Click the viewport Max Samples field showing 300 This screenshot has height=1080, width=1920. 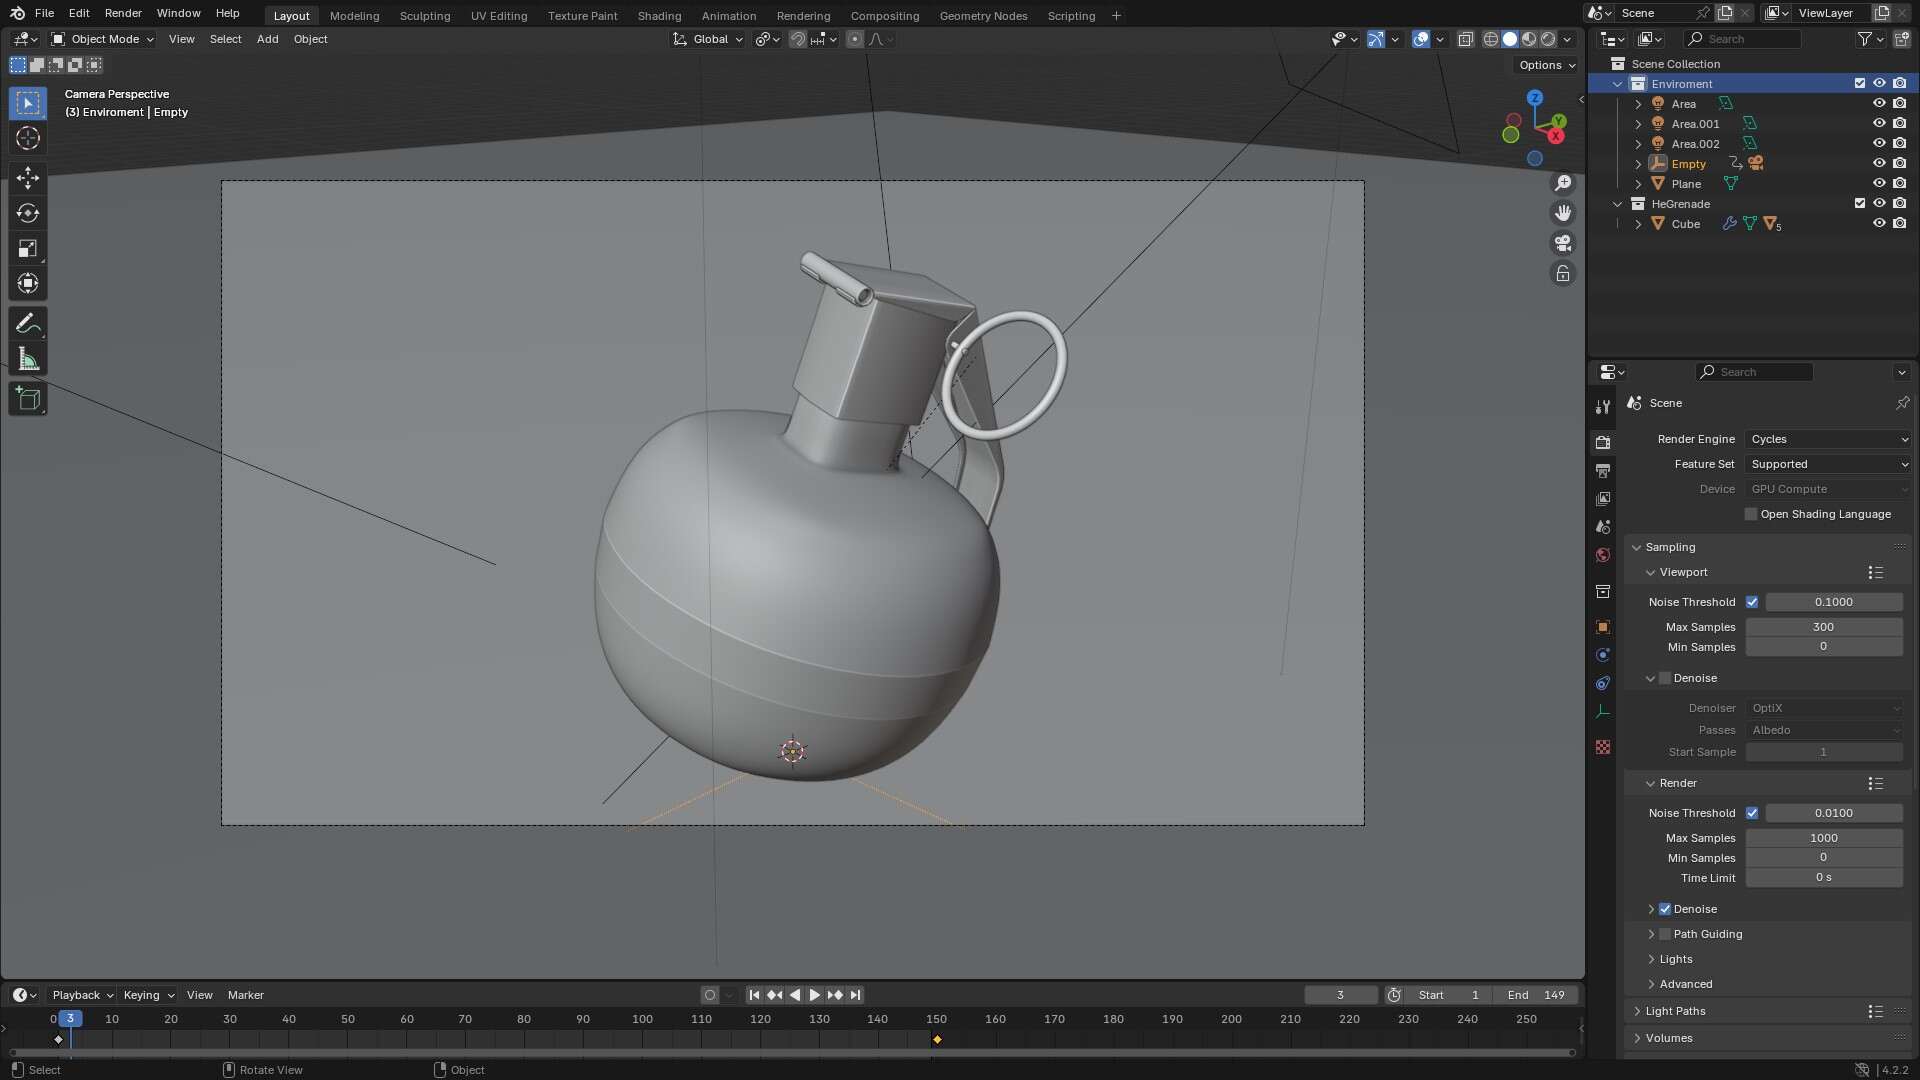pyautogui.click(x=1823, y=627)
